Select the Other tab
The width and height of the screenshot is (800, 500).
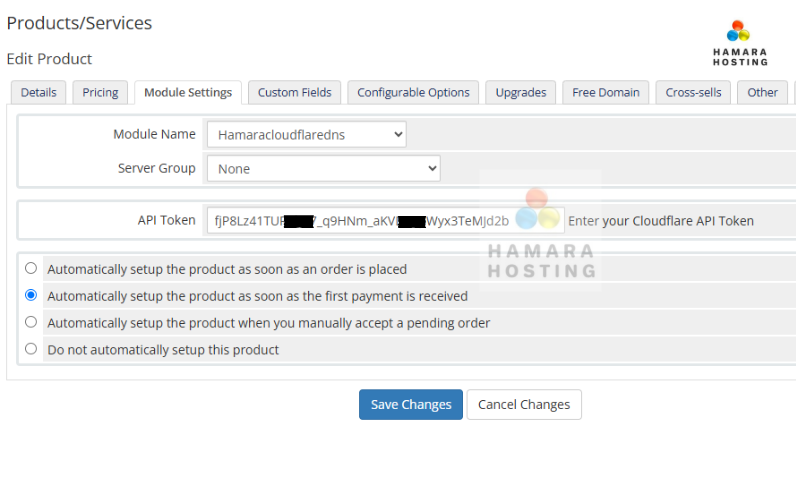tap(762, 92)
